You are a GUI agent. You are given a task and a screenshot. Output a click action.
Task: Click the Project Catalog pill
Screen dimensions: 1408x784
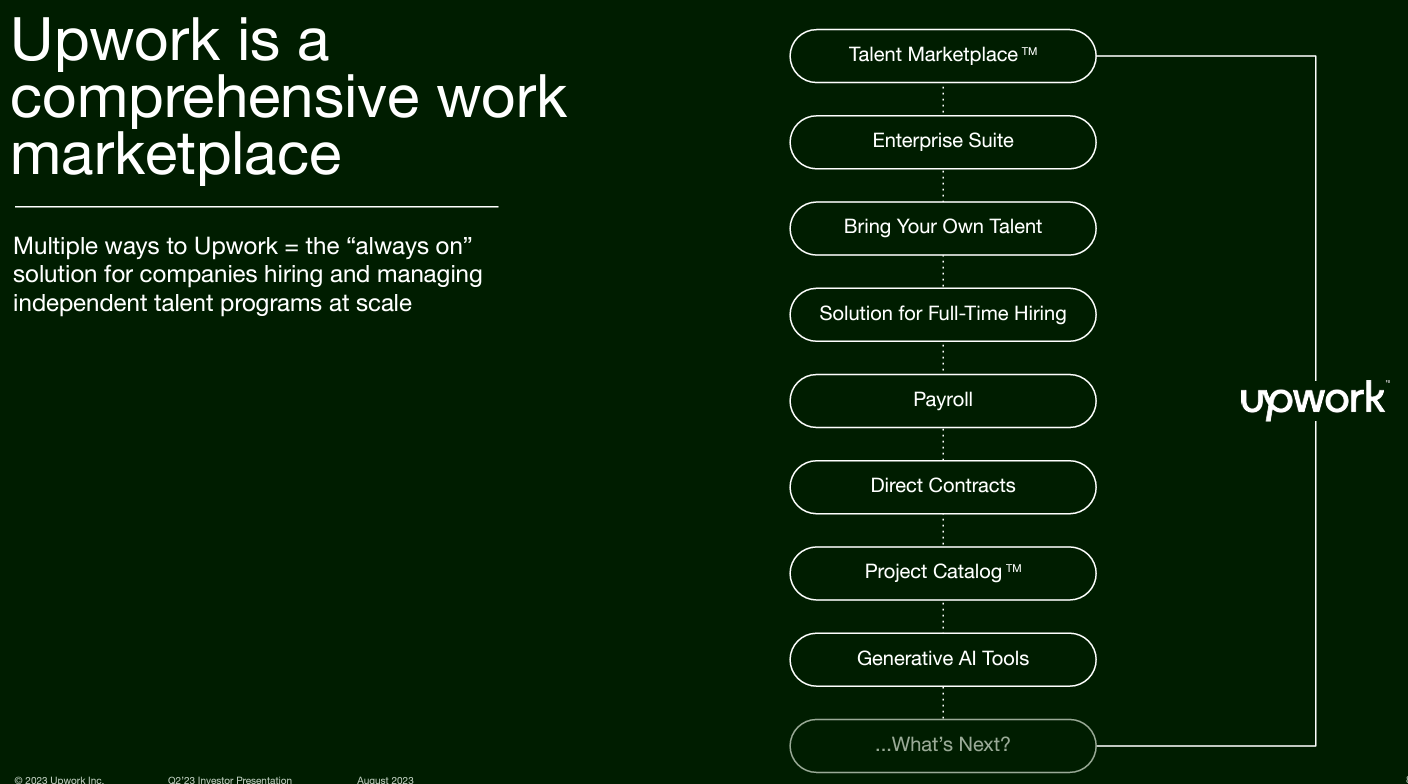pyautogui.click(x=943, y=573)
